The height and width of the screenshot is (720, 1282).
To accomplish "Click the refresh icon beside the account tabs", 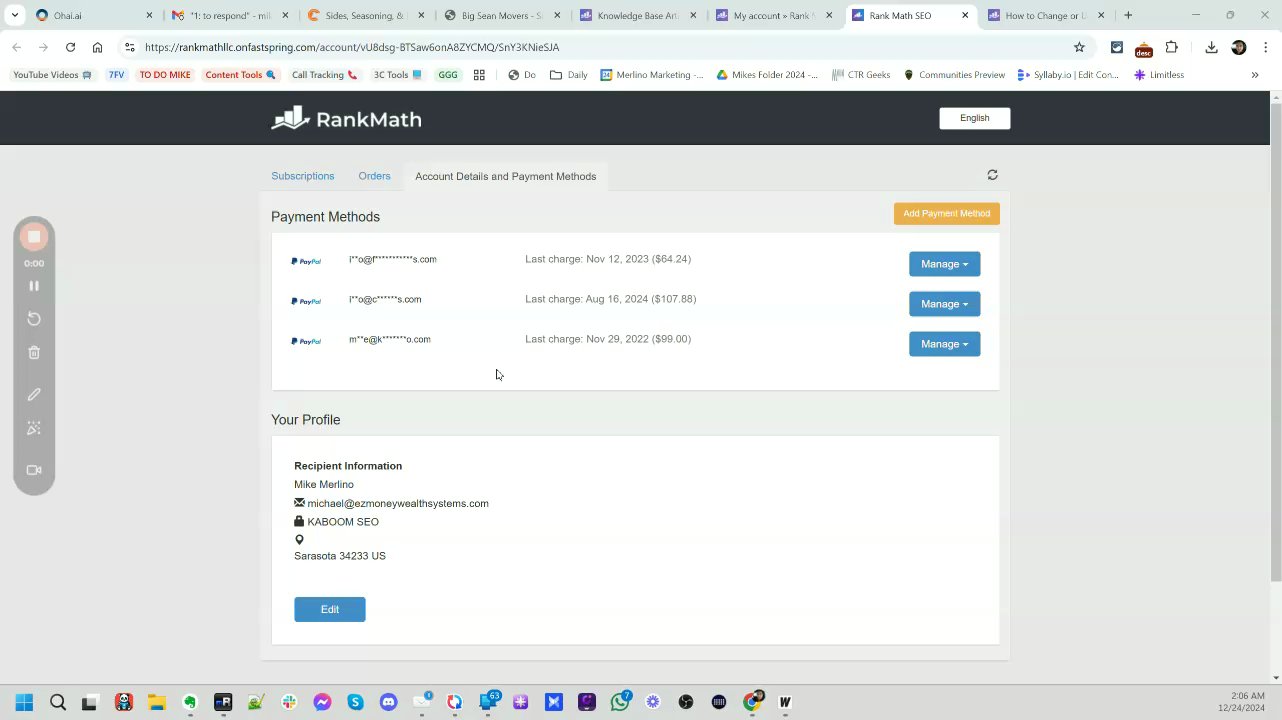I will point(992,175).
